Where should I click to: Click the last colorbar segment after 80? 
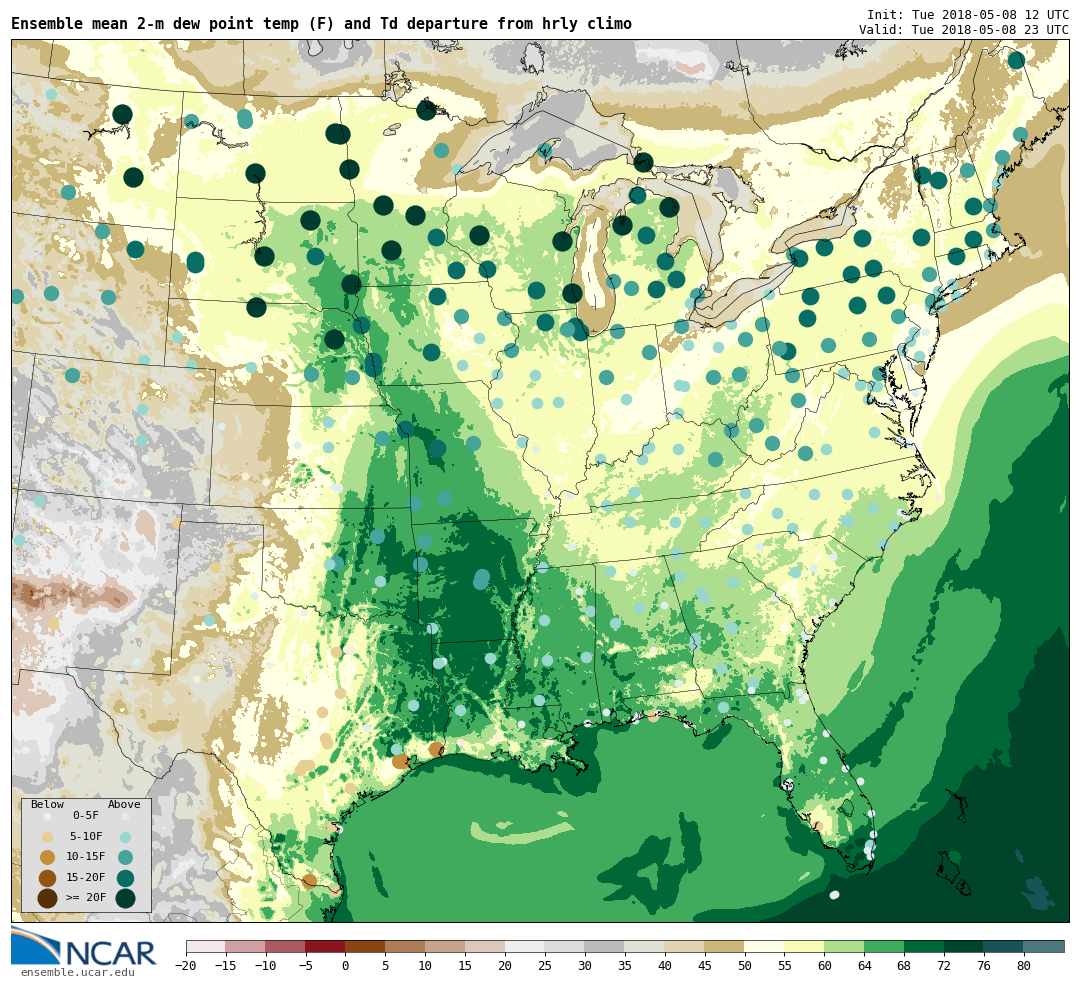click(x=1044, y=946)
